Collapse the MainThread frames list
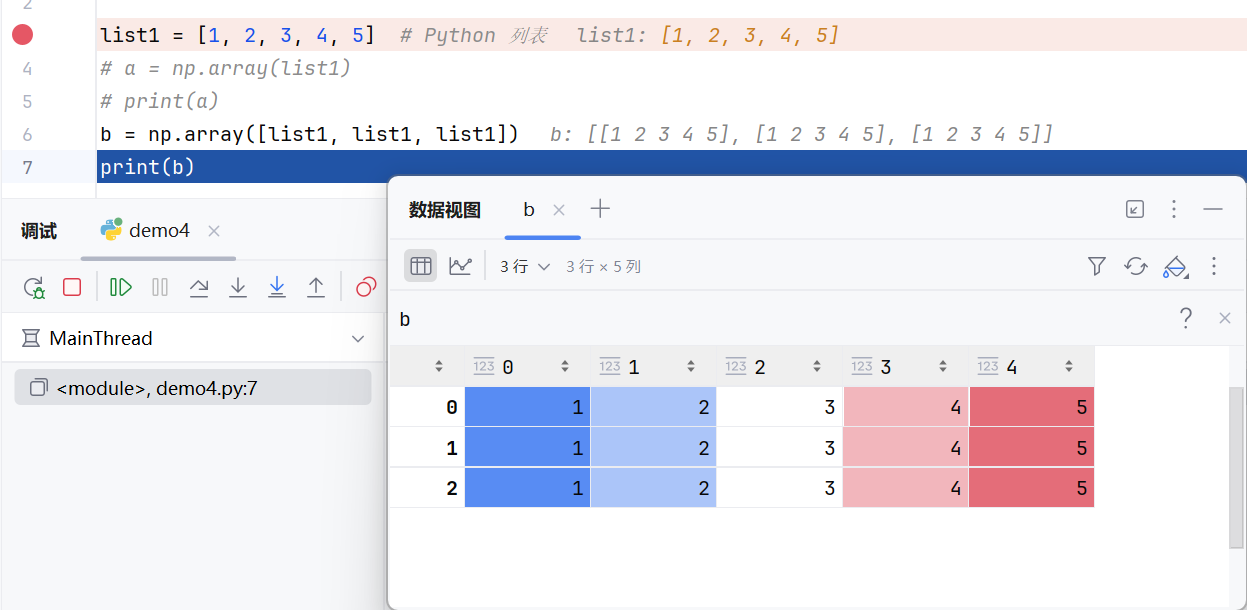Image resolution: width=1247 pixels, height=610 pixels. click(x=358, y=339)
